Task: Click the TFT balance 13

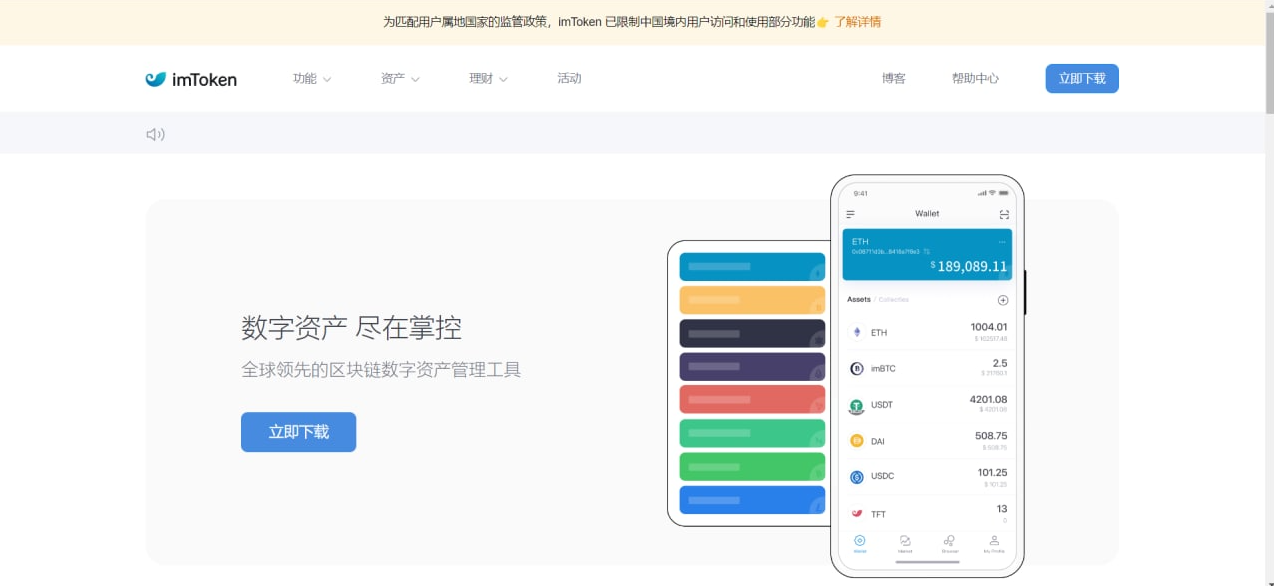Action: point(1002,509)
